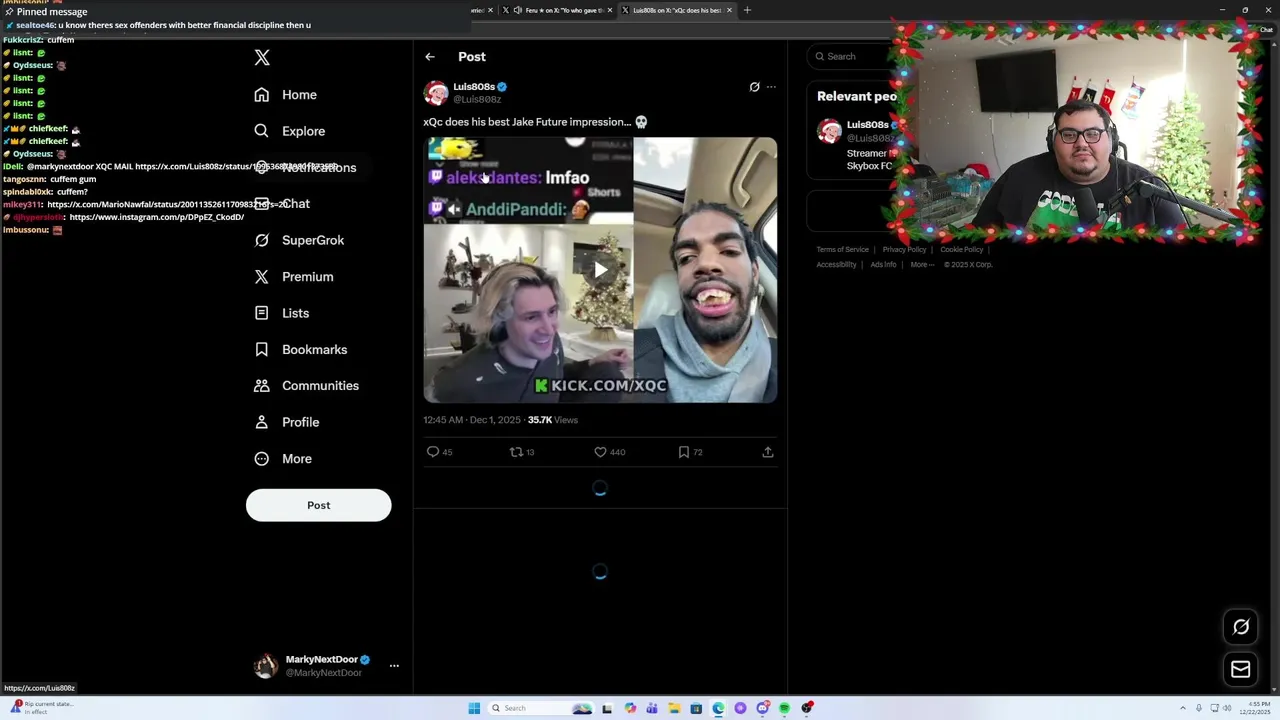Open the Windows Start menu
Viewport: 1280px width, 720px height.
pos(474,708)
